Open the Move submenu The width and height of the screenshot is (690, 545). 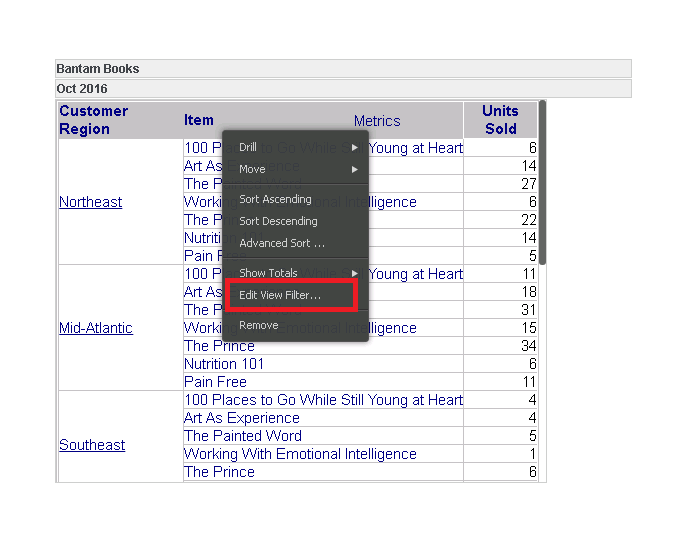pos(295,169)
